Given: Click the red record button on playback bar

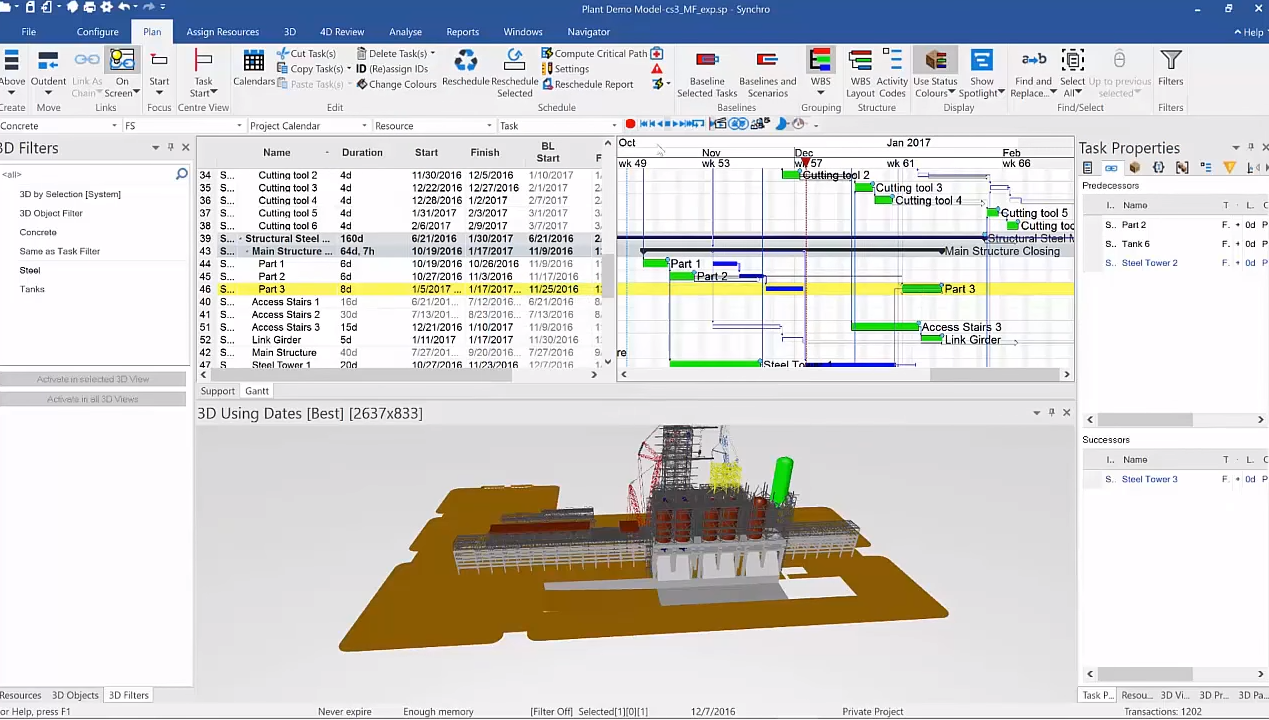Looking at the screenshot, I should click(x=630, y=124).
